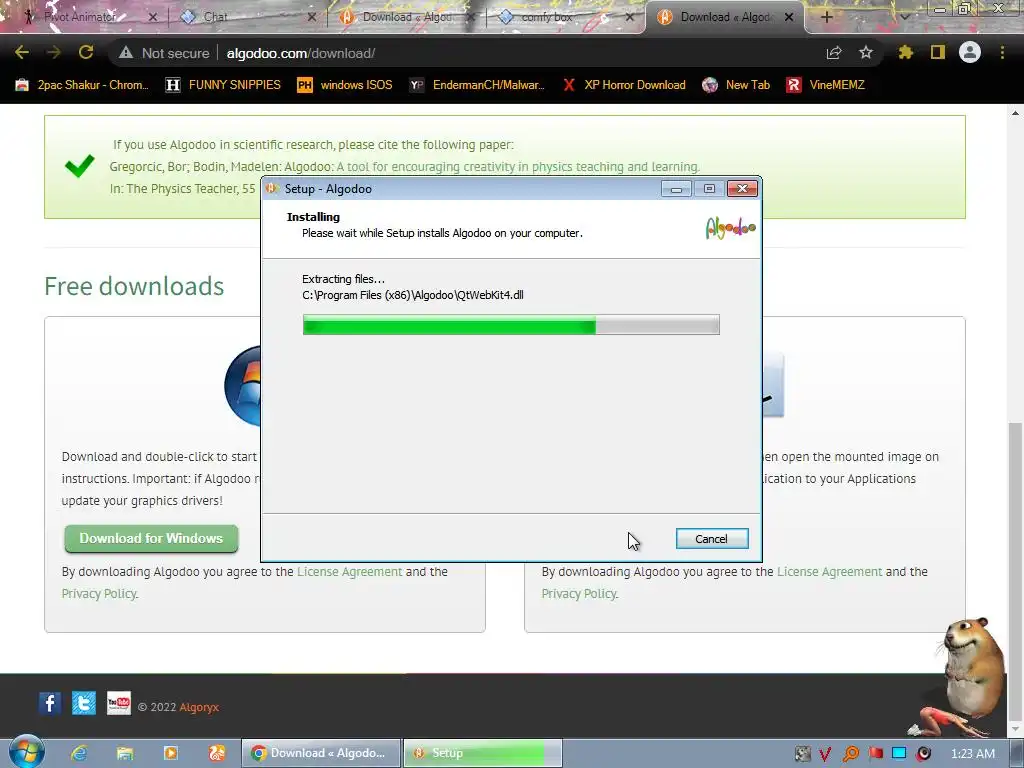
Task: Click the Algodoo logo in setup dialog
Action: (730, 228)
